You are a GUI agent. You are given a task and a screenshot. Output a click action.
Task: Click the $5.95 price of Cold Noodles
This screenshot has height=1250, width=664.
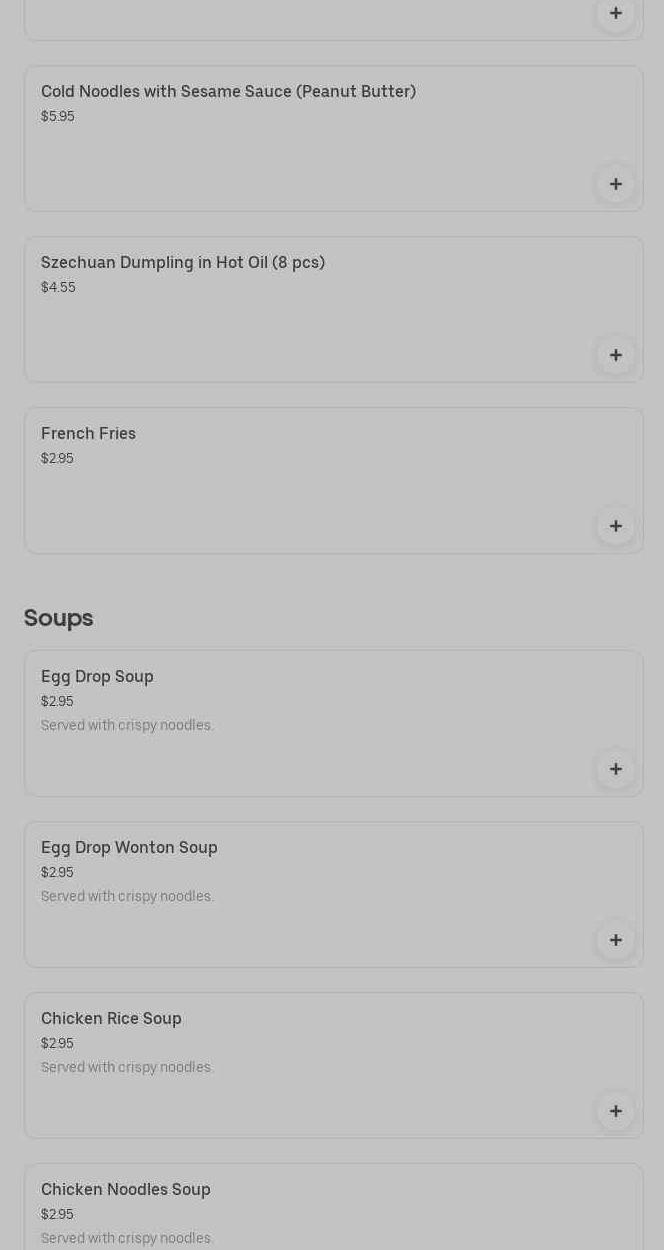point(58,117)
